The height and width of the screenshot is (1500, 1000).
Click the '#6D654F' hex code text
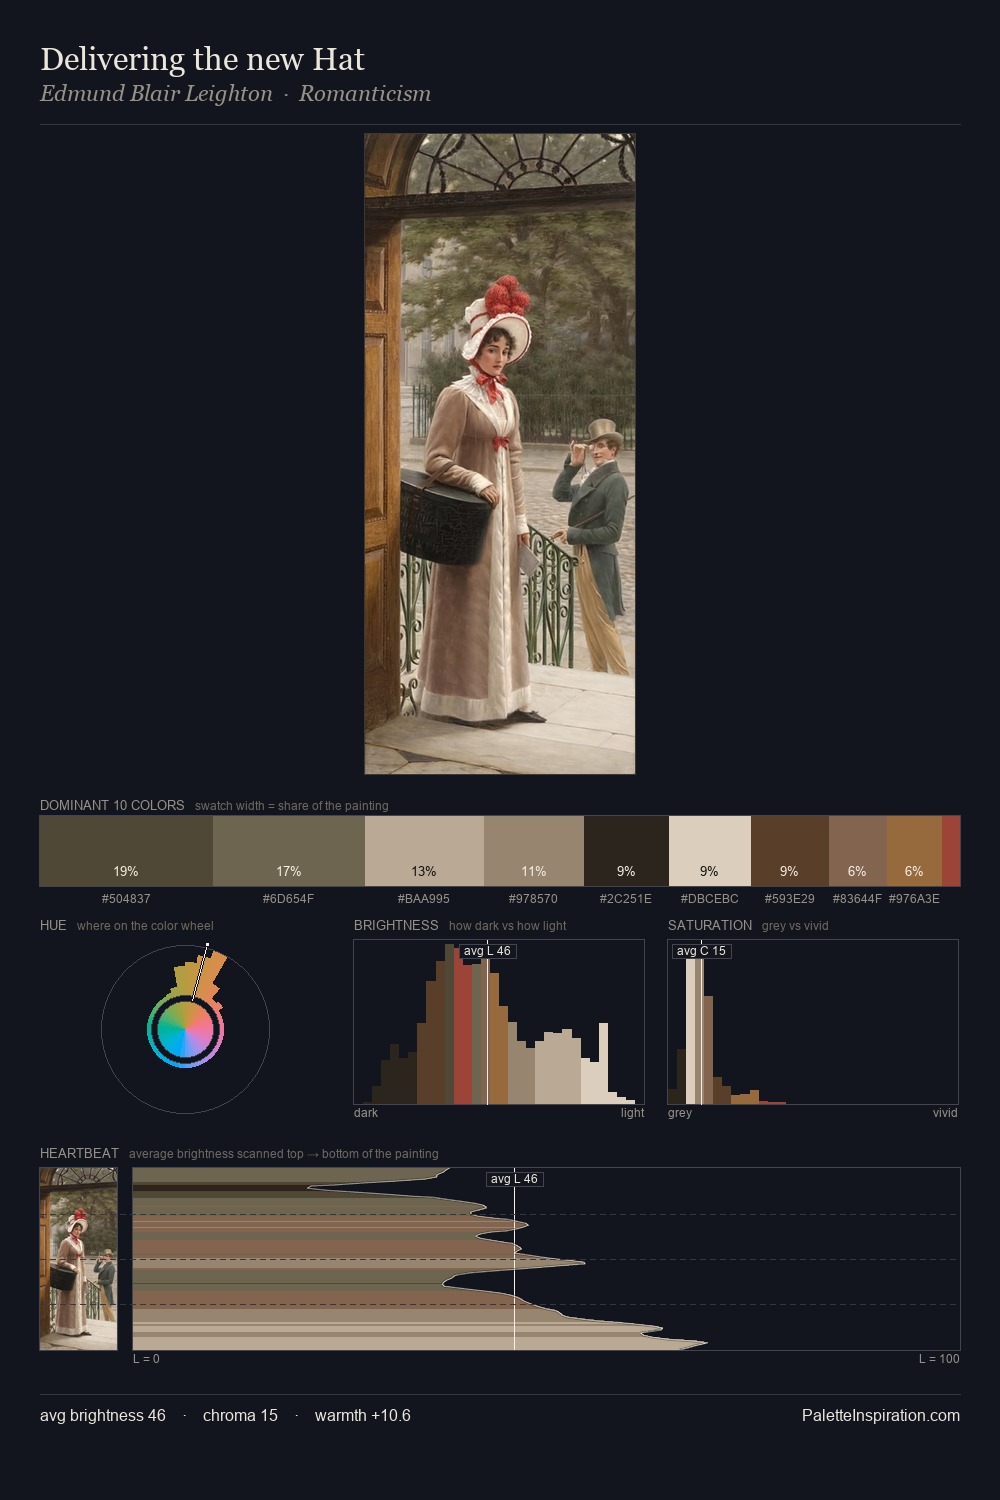tap(289, 899)
